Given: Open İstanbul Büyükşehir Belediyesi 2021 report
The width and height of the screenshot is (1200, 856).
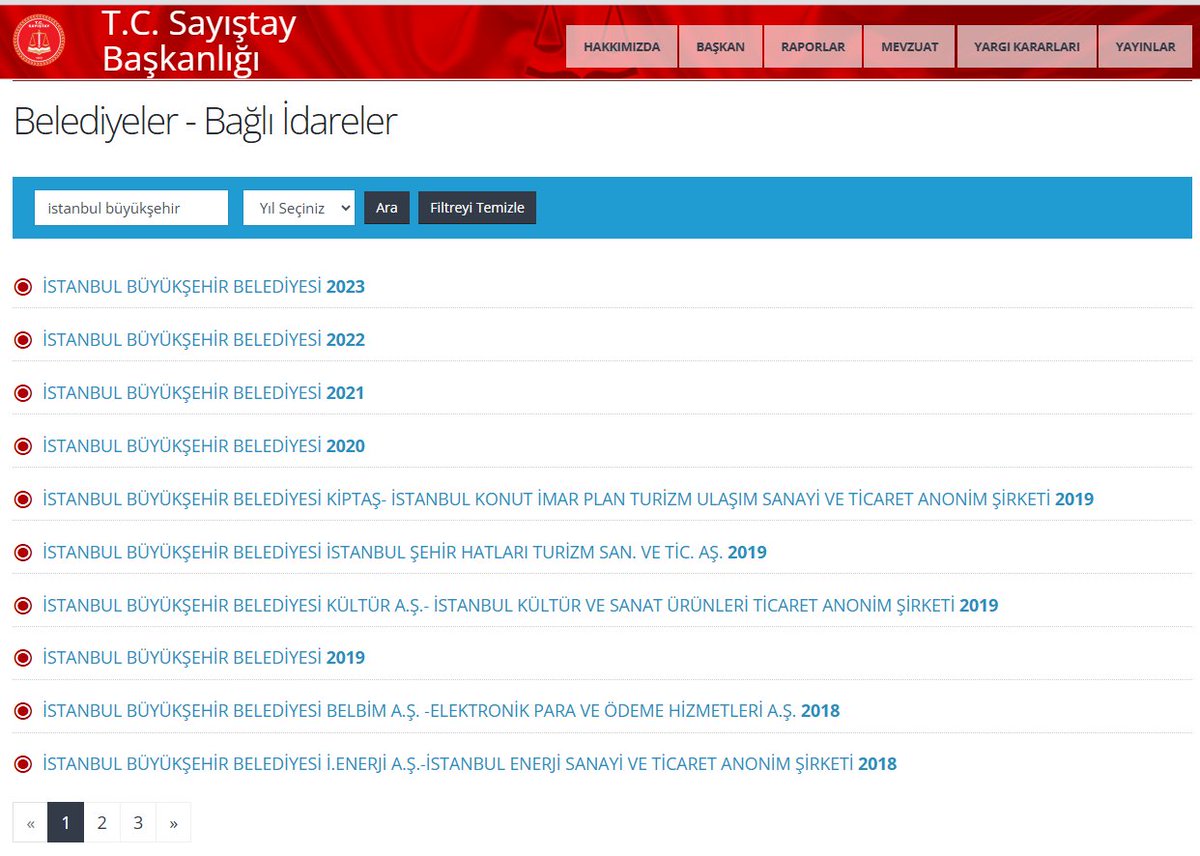Looking at the screenshot, I should click(204, 393).
